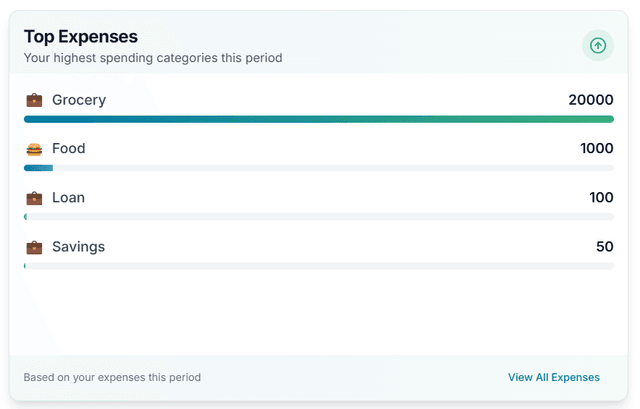The height and width of the screenshot is (409, 640).
Task: Click the Loan progress bar
Action: coord(319,217)
